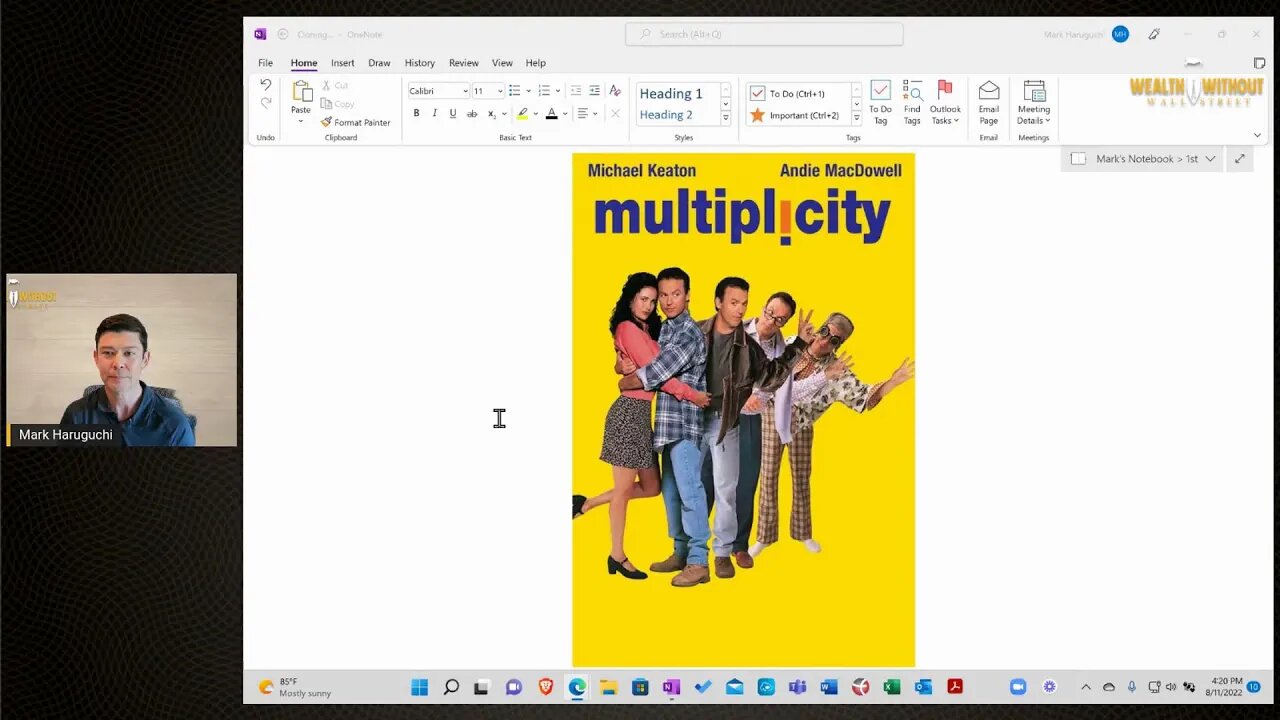1280x720 pixels.
Task: Activate the Format Painter
Action: pyautogui.click(x=355, y=122)
